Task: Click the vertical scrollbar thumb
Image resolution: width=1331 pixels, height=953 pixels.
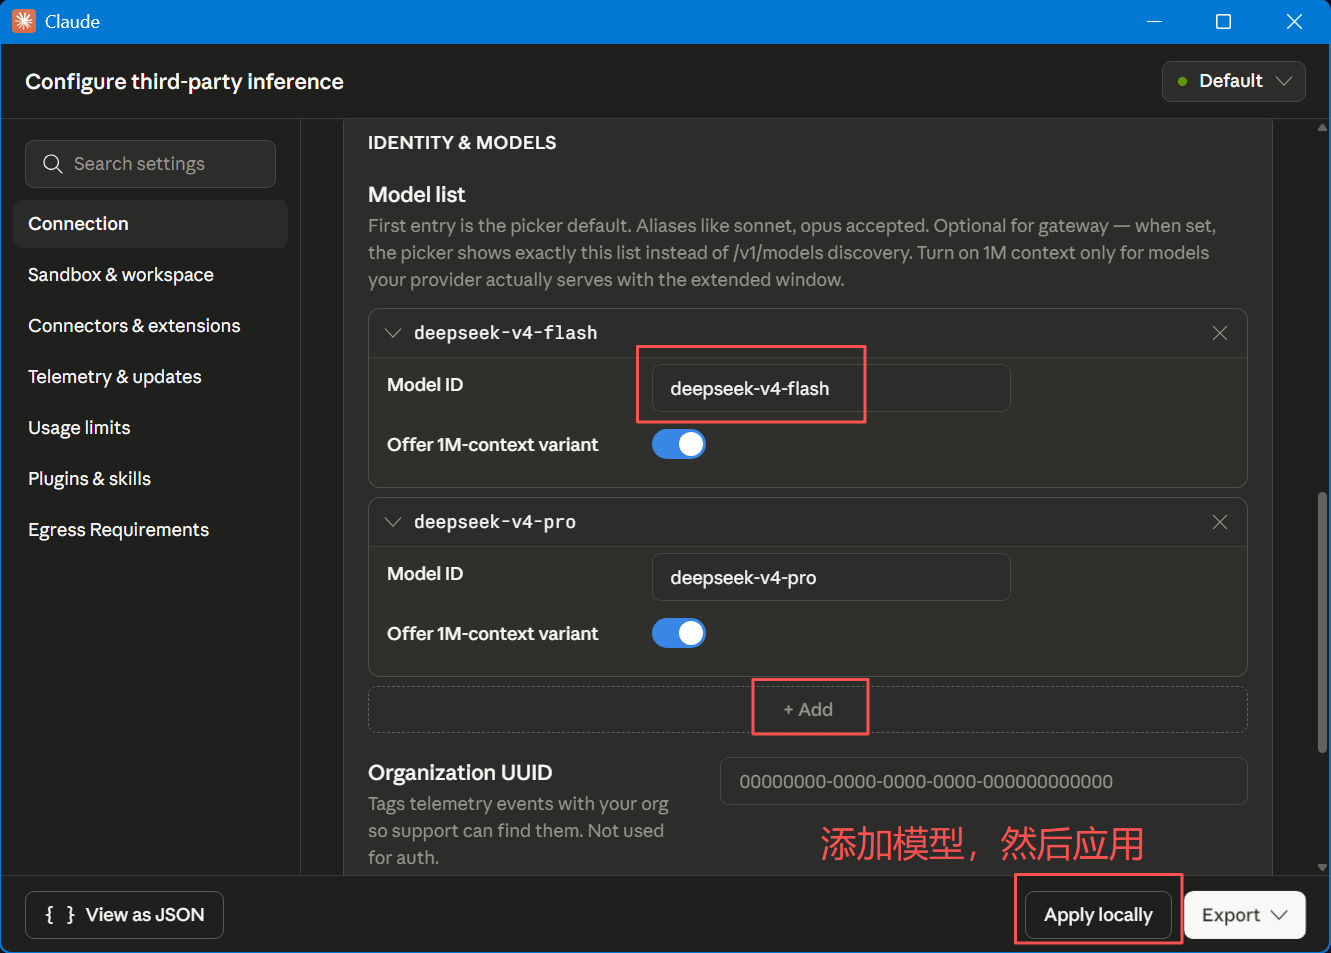Action: 1323,622
